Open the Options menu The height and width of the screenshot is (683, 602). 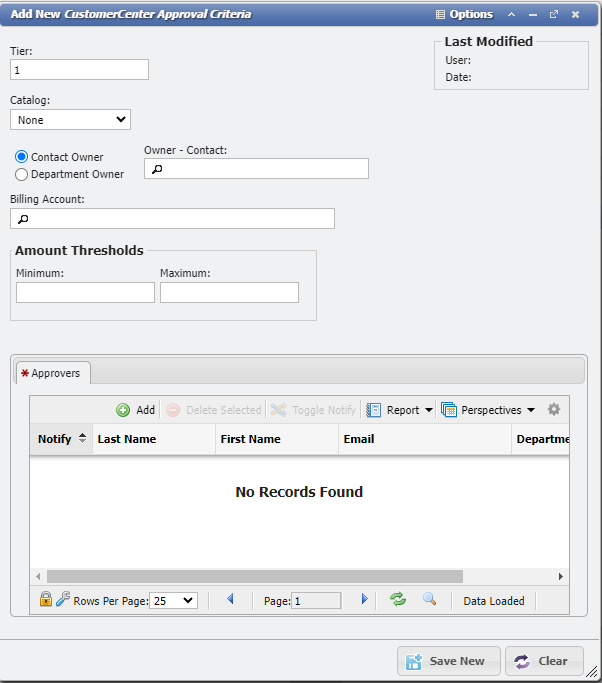point(464,15)
